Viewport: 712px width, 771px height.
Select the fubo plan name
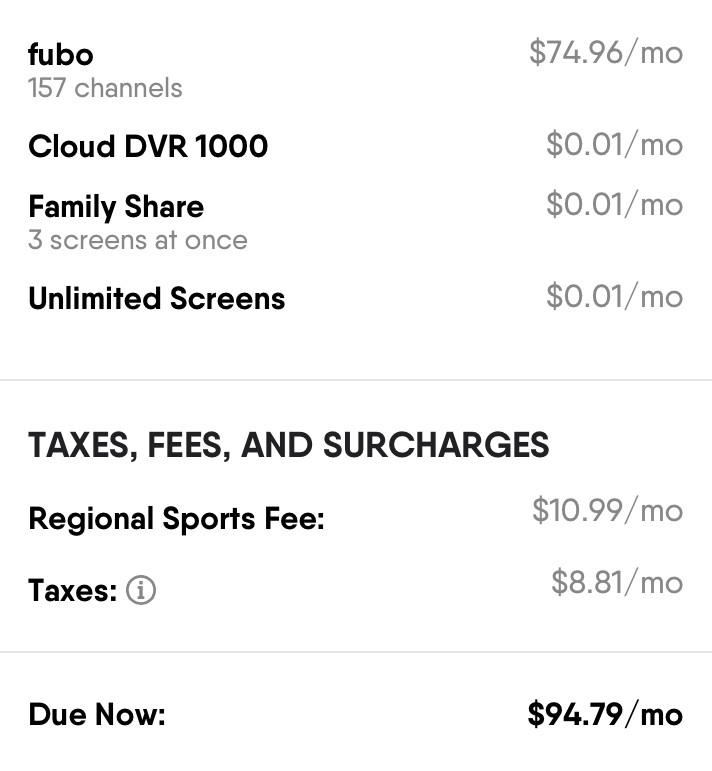click(x=60, y=54)
